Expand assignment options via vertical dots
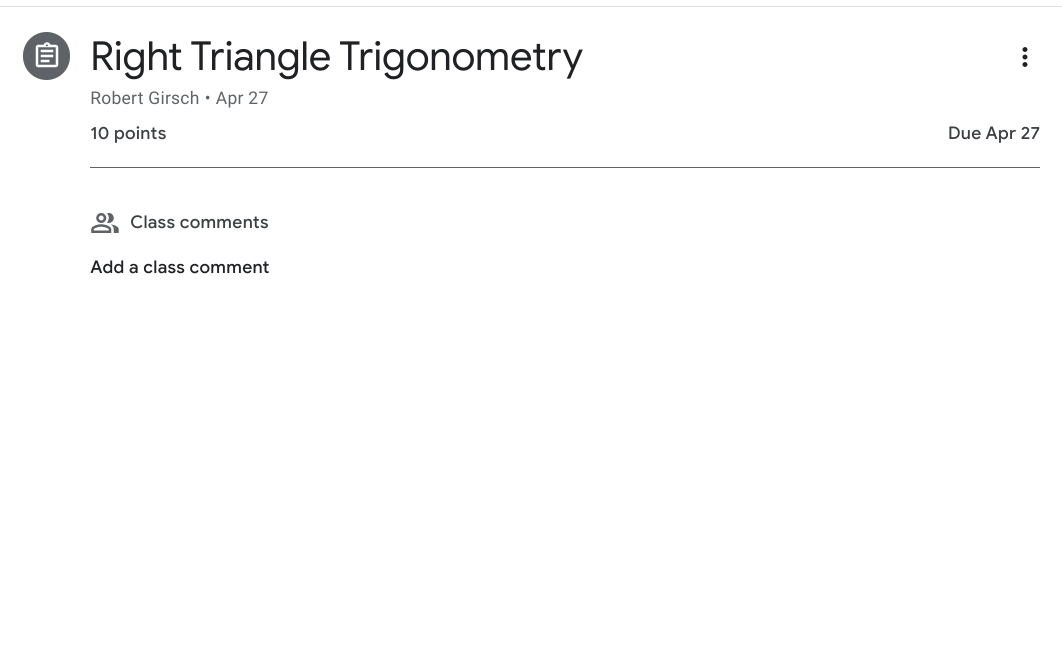This screenshot has width=1062, height=652. (1024, 57)
